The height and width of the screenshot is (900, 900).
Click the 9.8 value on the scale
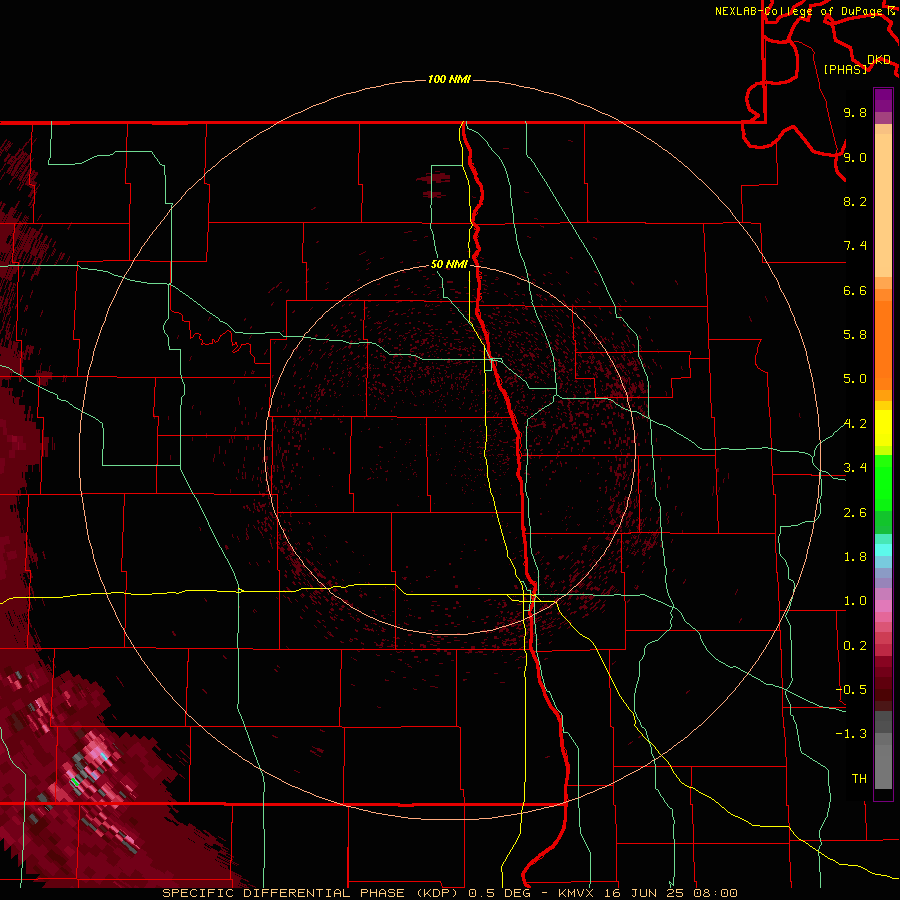855,112
